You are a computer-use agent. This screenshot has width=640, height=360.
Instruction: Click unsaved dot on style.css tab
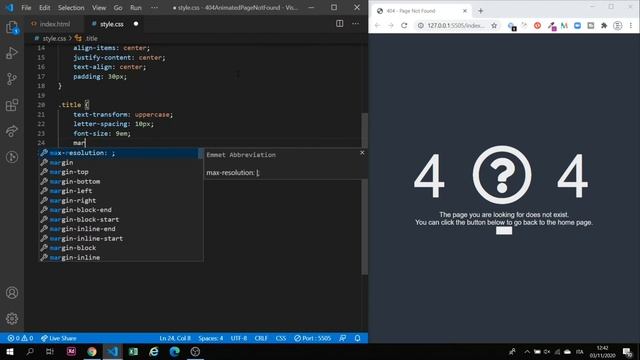coord(136,24)
